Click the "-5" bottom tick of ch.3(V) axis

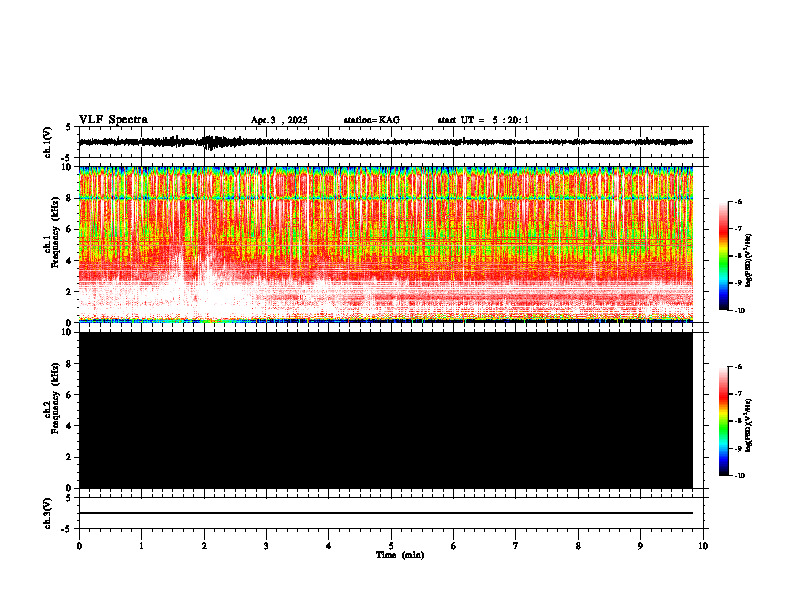point(67,529)
